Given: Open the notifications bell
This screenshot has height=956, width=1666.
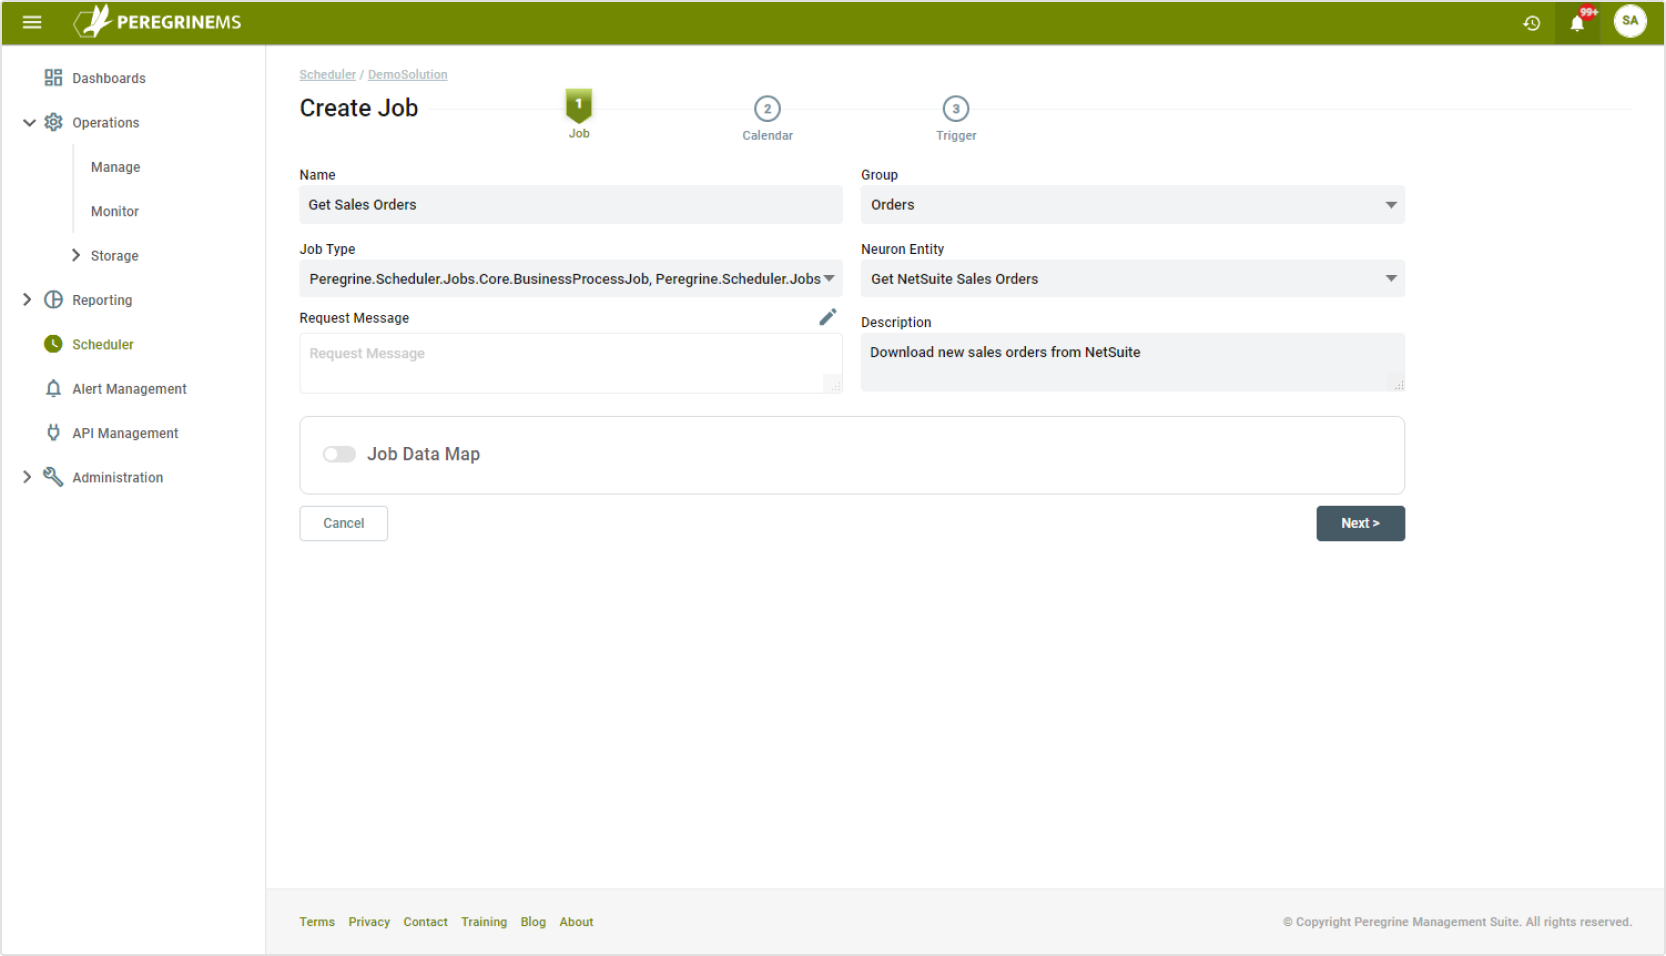Looking at the screenshot, I should (x=1578, y=22).
